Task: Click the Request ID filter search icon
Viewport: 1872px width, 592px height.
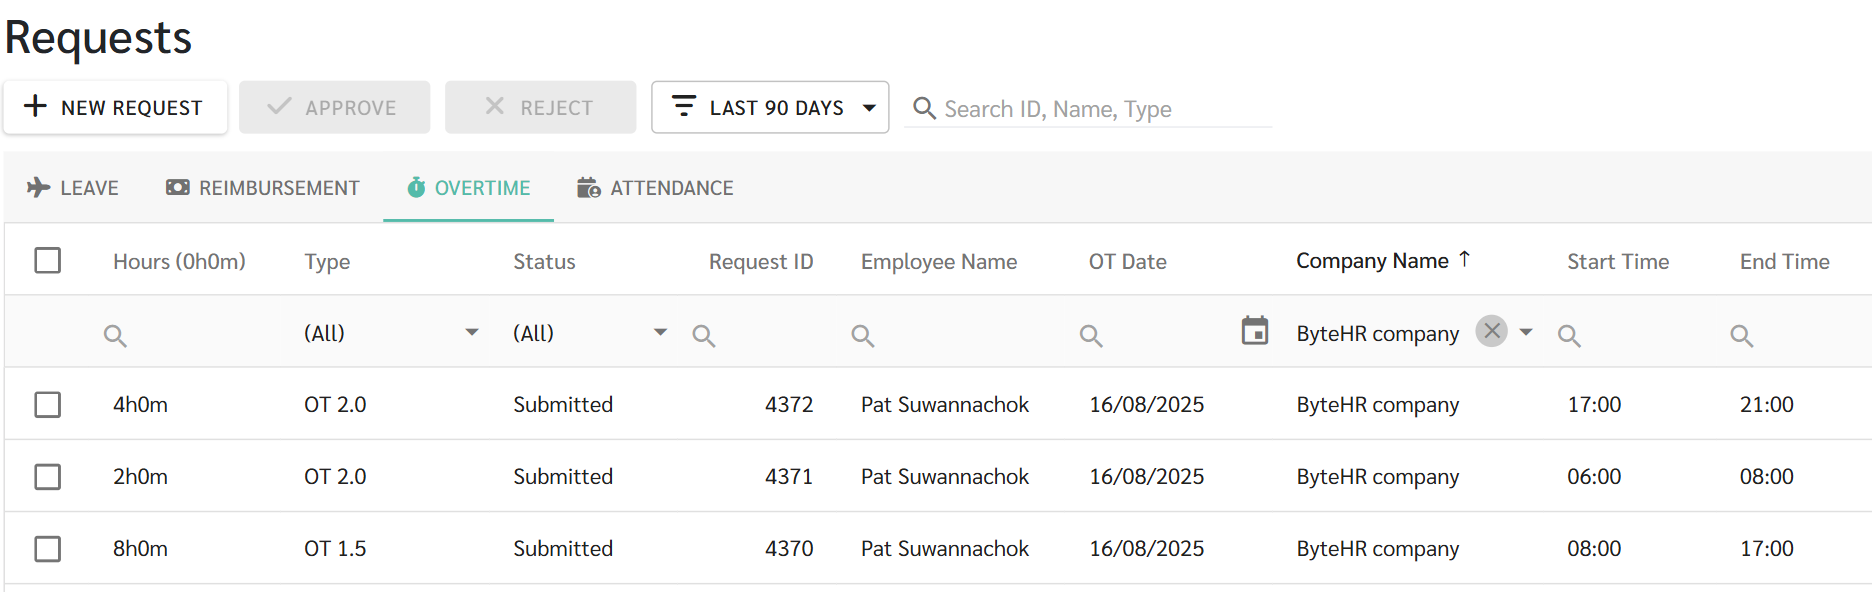Action: point(704,336)
